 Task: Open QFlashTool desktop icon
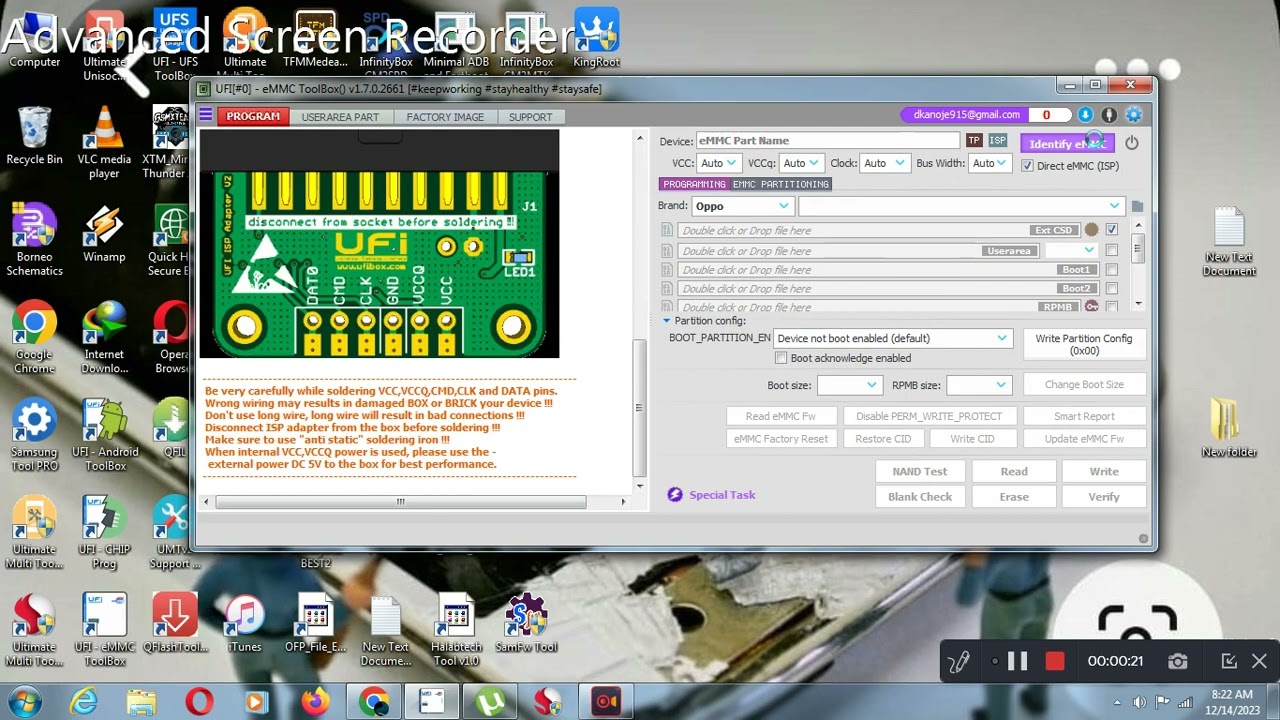pyautogui.click(x=175, y=624)
